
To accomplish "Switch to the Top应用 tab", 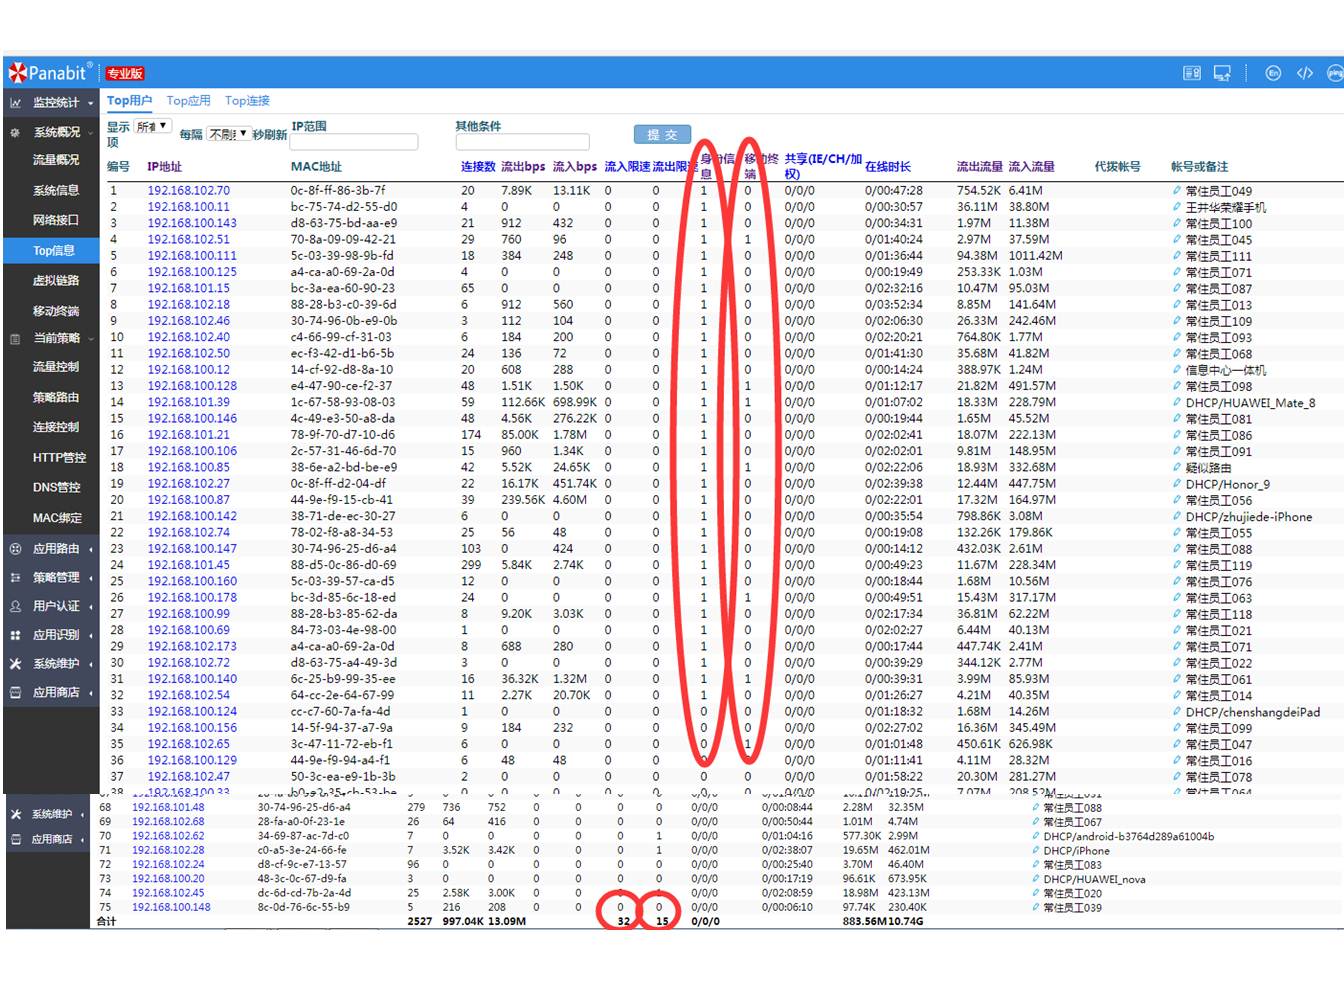I will coord(188,100).
